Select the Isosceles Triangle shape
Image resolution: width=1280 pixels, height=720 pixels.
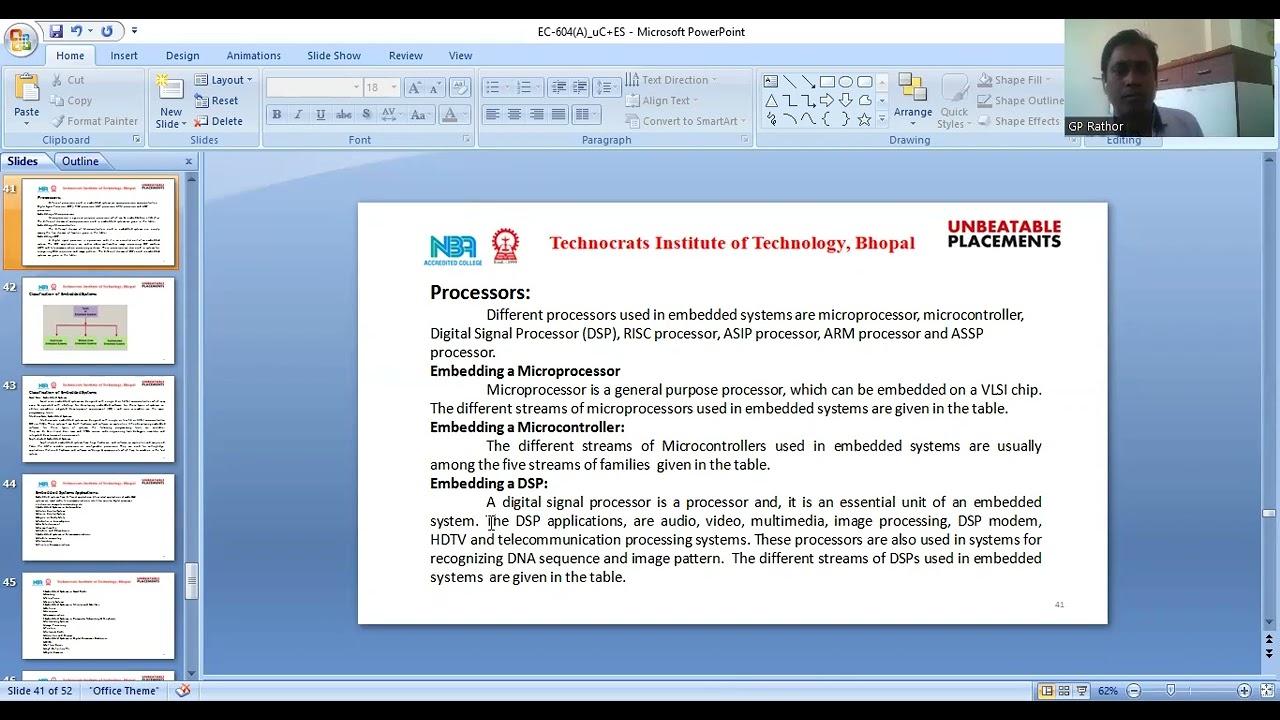tap(771, 100)
